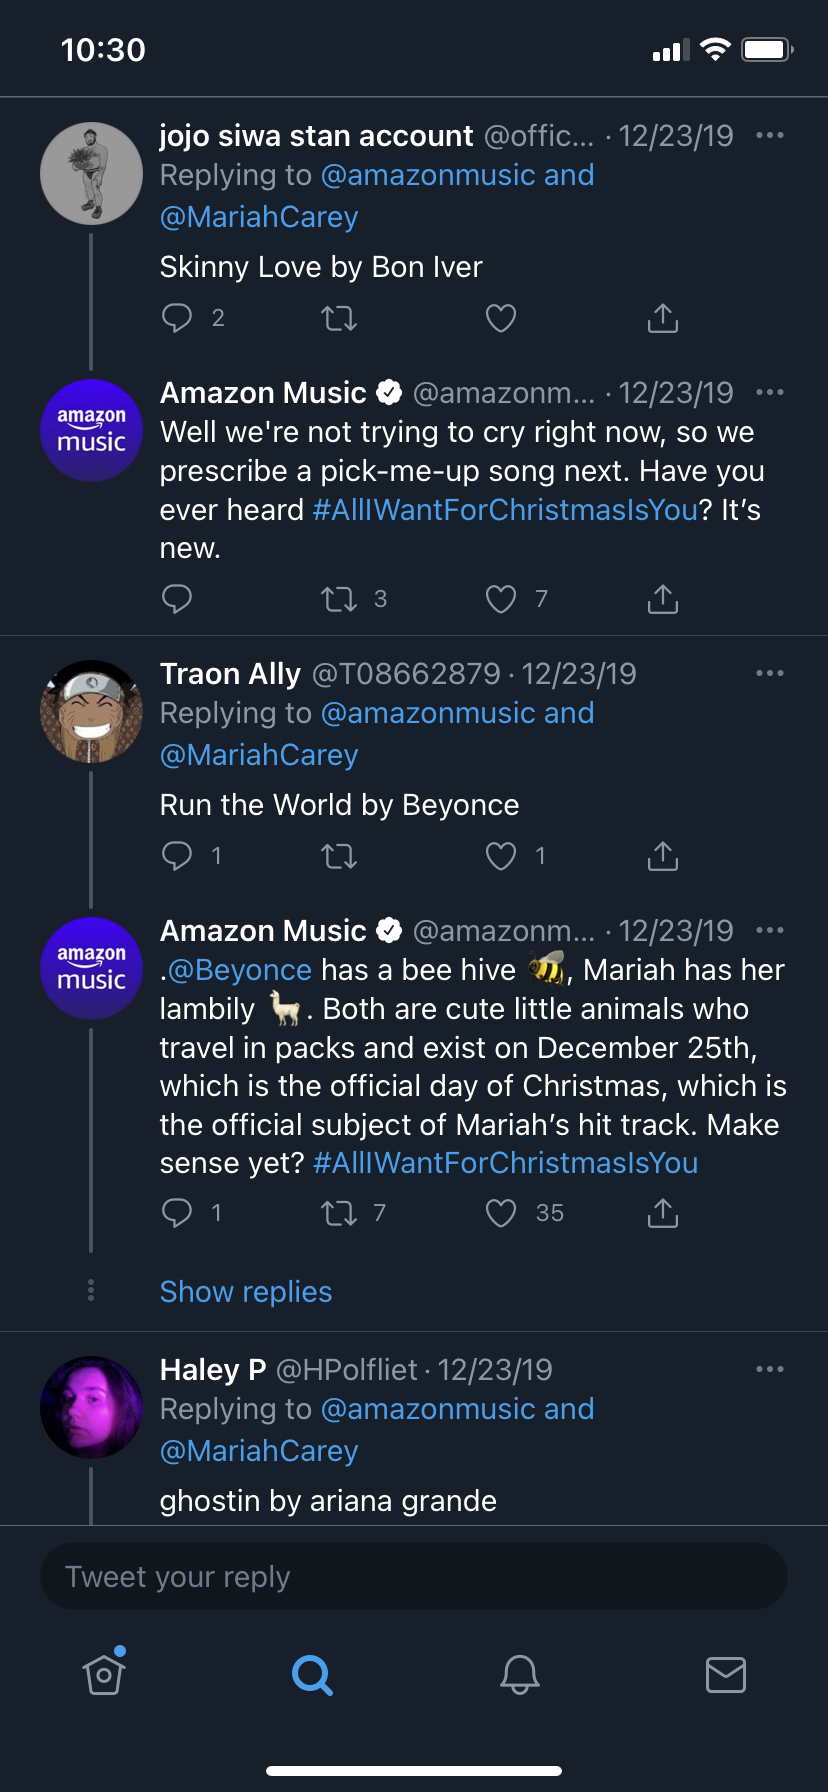Open the @Beyonce mention link
The image size is (828, 1792).
coord(239,970)
